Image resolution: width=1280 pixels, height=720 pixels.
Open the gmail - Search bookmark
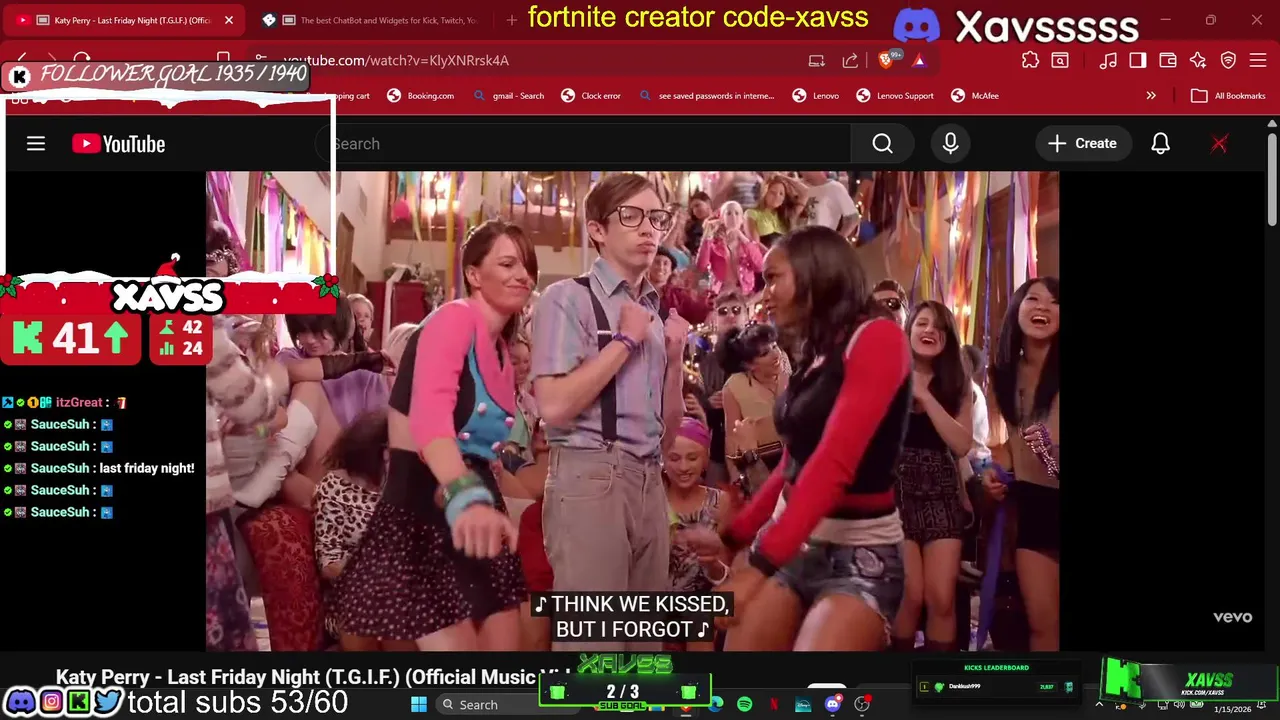click(509, 96)
